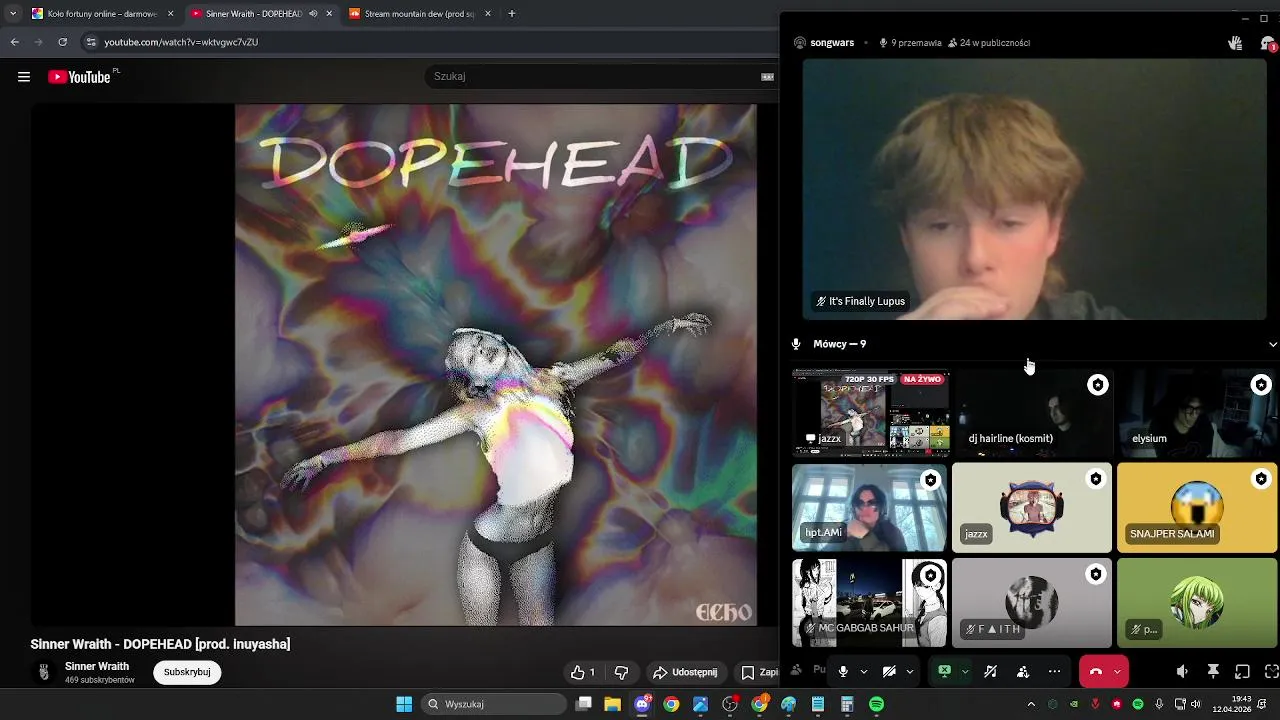
Task: Open jazzx live screen share tile
Action: [x=871, y=412]
